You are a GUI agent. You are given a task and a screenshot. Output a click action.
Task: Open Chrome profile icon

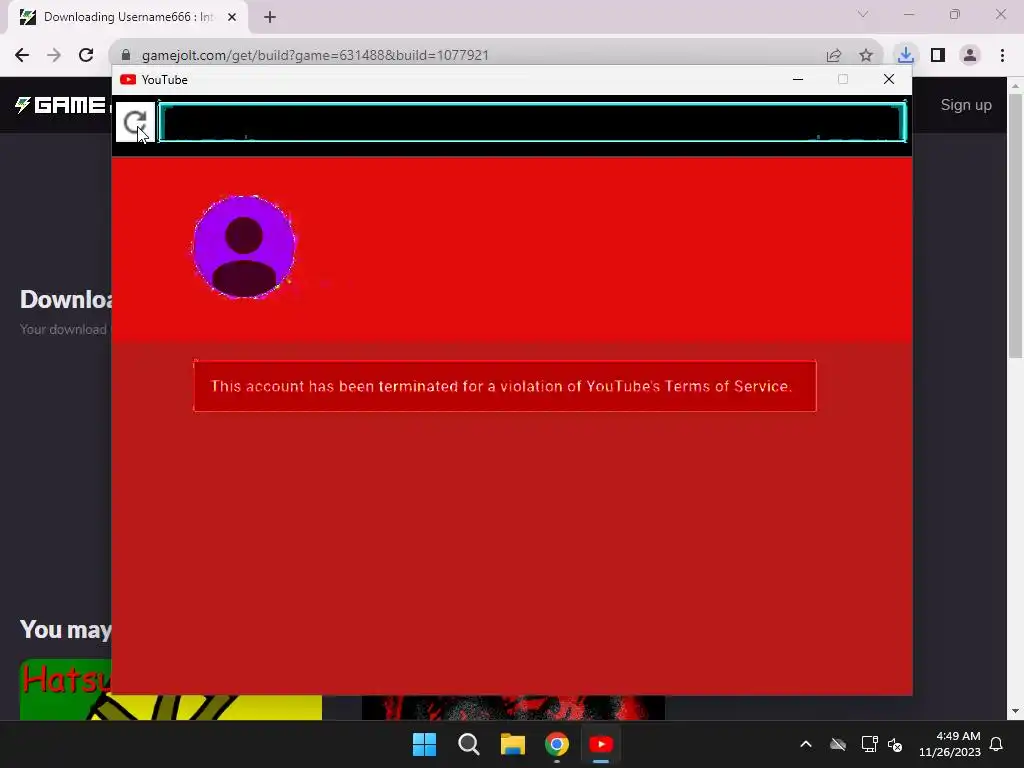click(x=970, y=55)
